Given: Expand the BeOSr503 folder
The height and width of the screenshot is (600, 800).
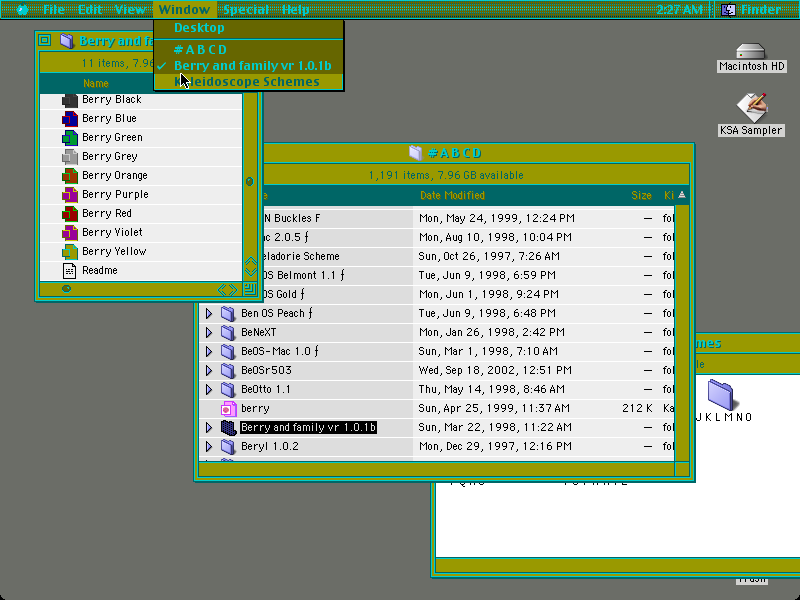Looking at the screenshot, I should 209,370.
